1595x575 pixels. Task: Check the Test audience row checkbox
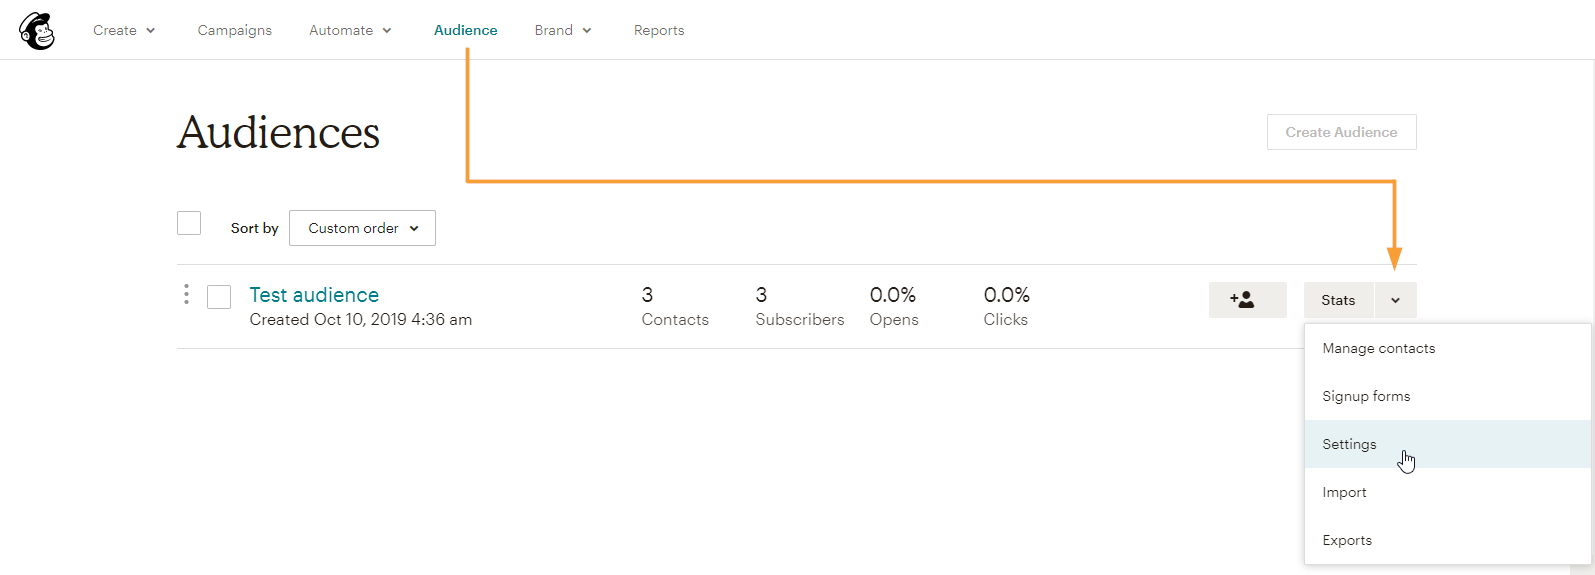pyautogui.click(x=219, y=297)
